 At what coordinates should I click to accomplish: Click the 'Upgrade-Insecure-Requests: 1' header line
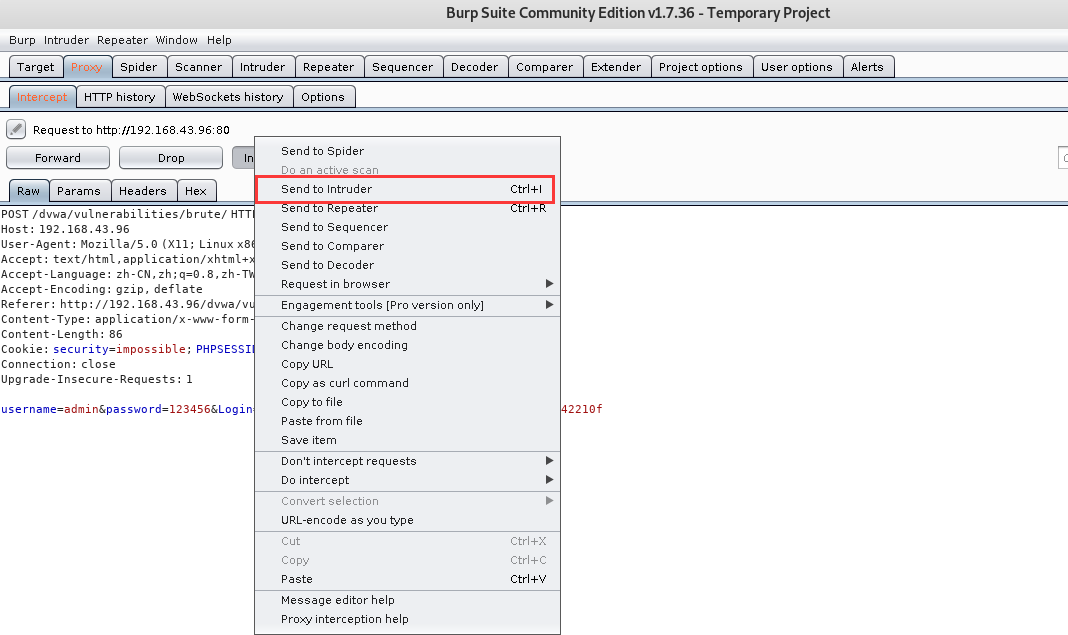click(x=97, y=379)
